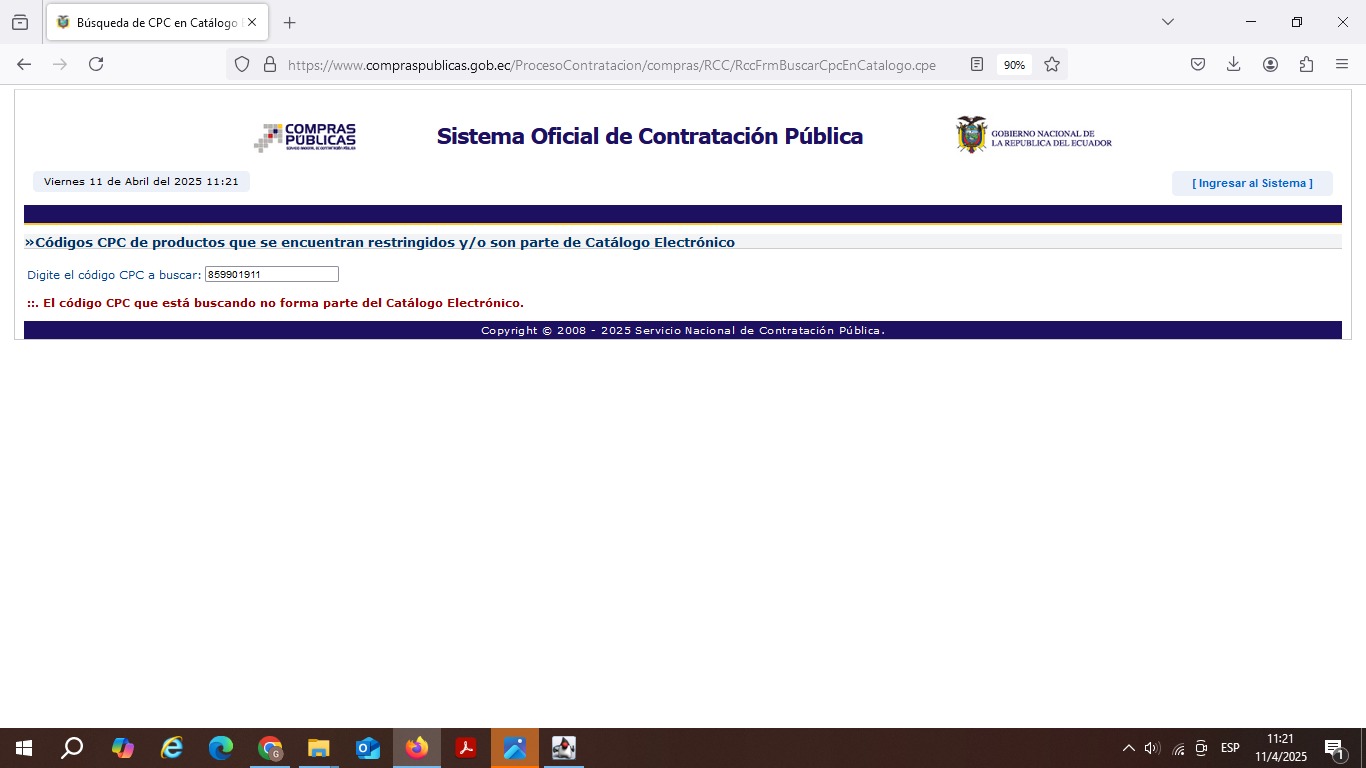Open Adobe Acrobat from the taskbar

pyautogui.click(x=466, y=748)
